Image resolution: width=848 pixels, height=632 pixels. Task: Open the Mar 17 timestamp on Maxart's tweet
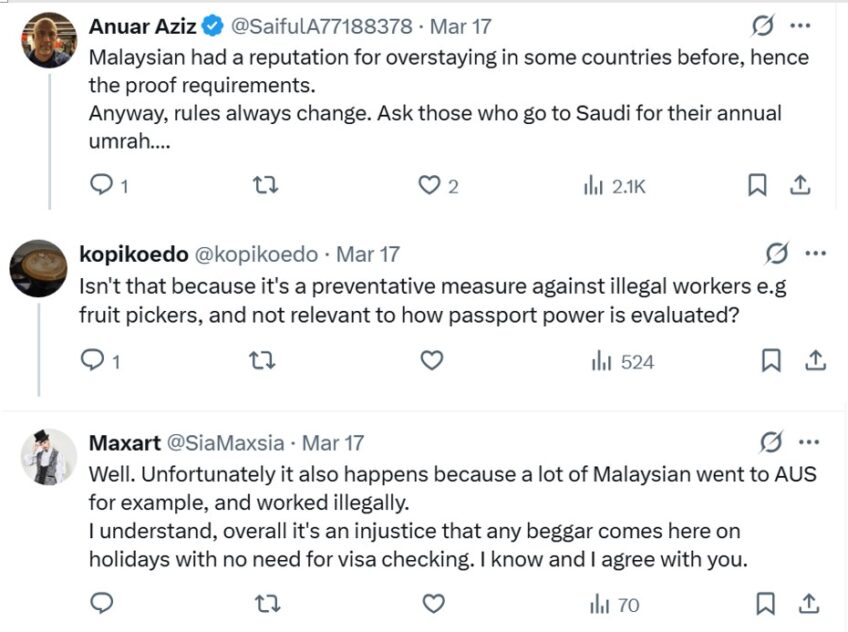click(333, 441)
